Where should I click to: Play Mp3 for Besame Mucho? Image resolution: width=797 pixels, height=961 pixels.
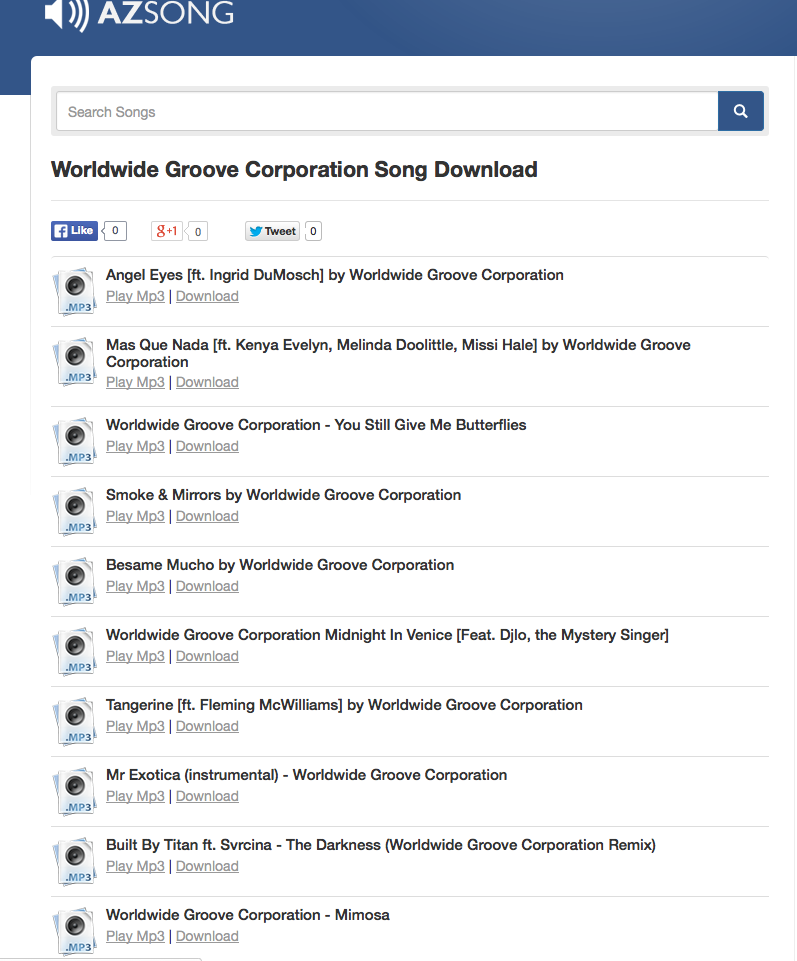[x=135, y=586]
